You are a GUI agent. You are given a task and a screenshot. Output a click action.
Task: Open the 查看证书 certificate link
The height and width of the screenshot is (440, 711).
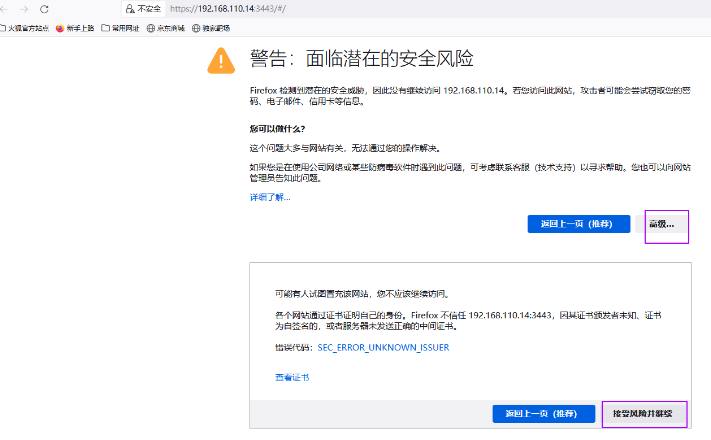coord(292,377)
